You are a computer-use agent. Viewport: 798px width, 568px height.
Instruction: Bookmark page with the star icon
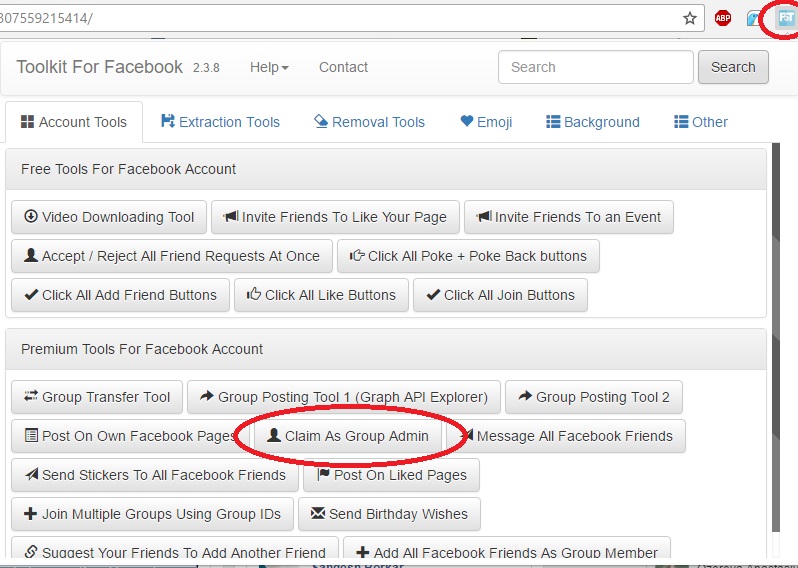pos(690,19)
